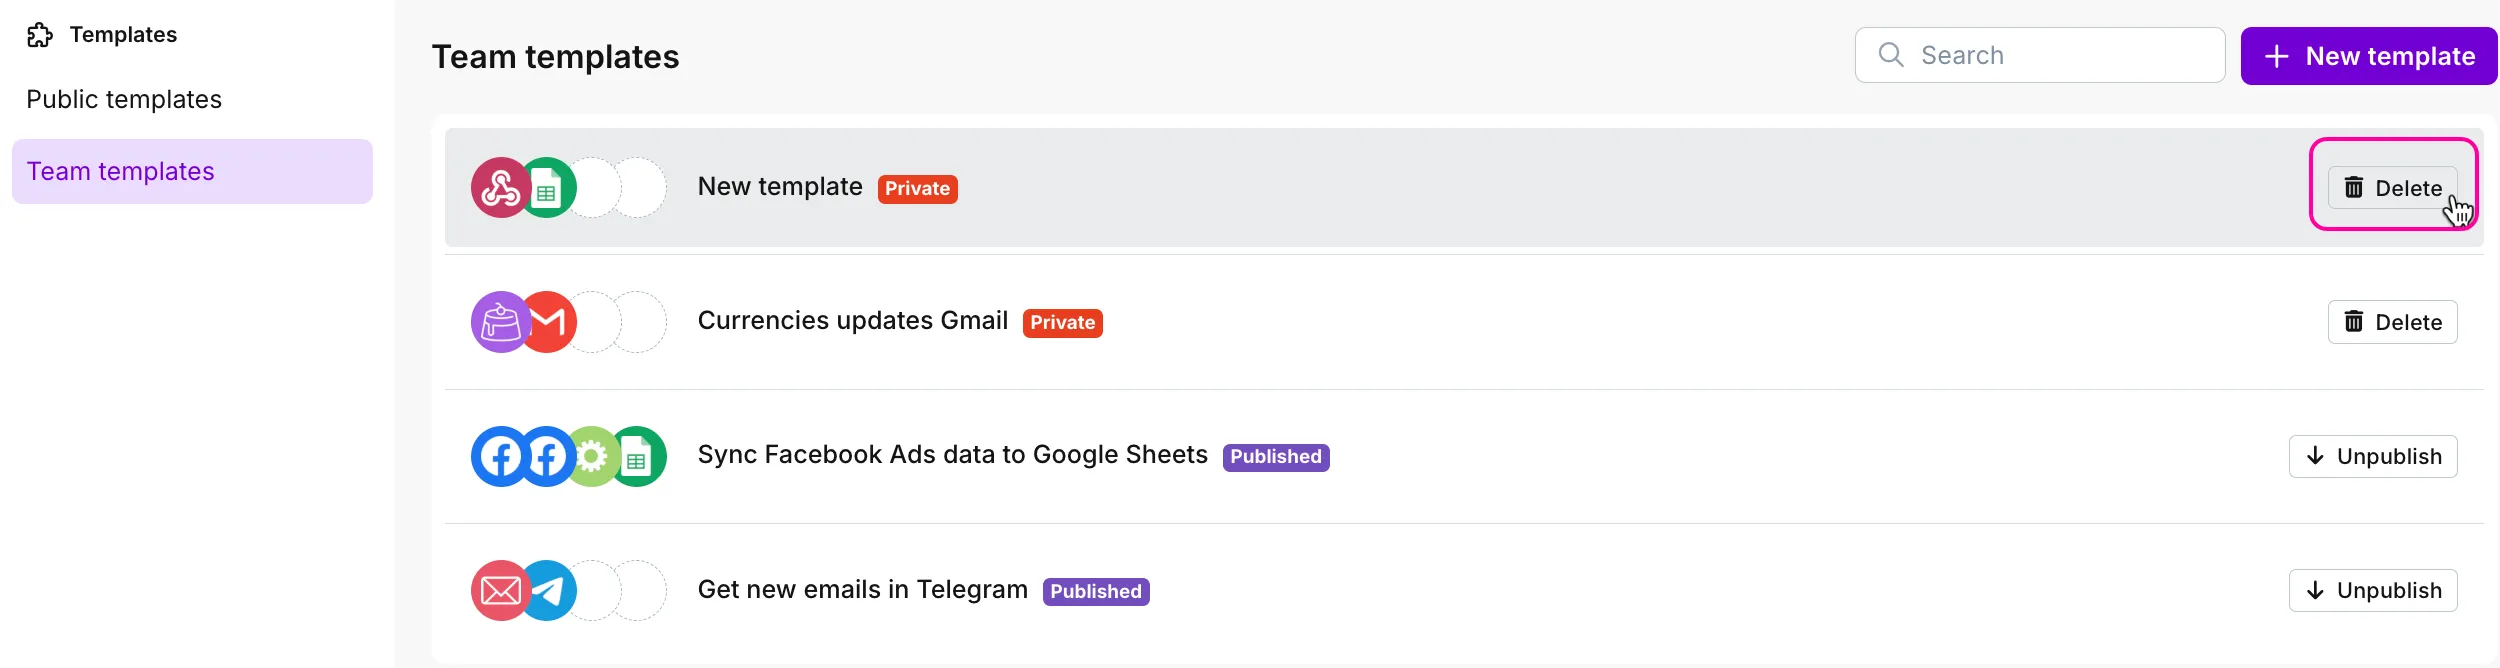Create a New template with purple button
2500x668 pixels.
[2369, 56]
